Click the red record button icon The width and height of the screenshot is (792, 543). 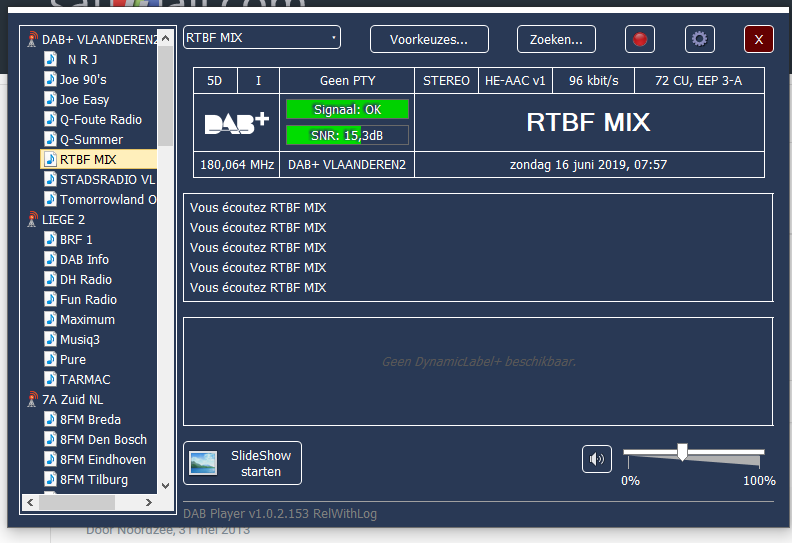(x=639, y=39)
